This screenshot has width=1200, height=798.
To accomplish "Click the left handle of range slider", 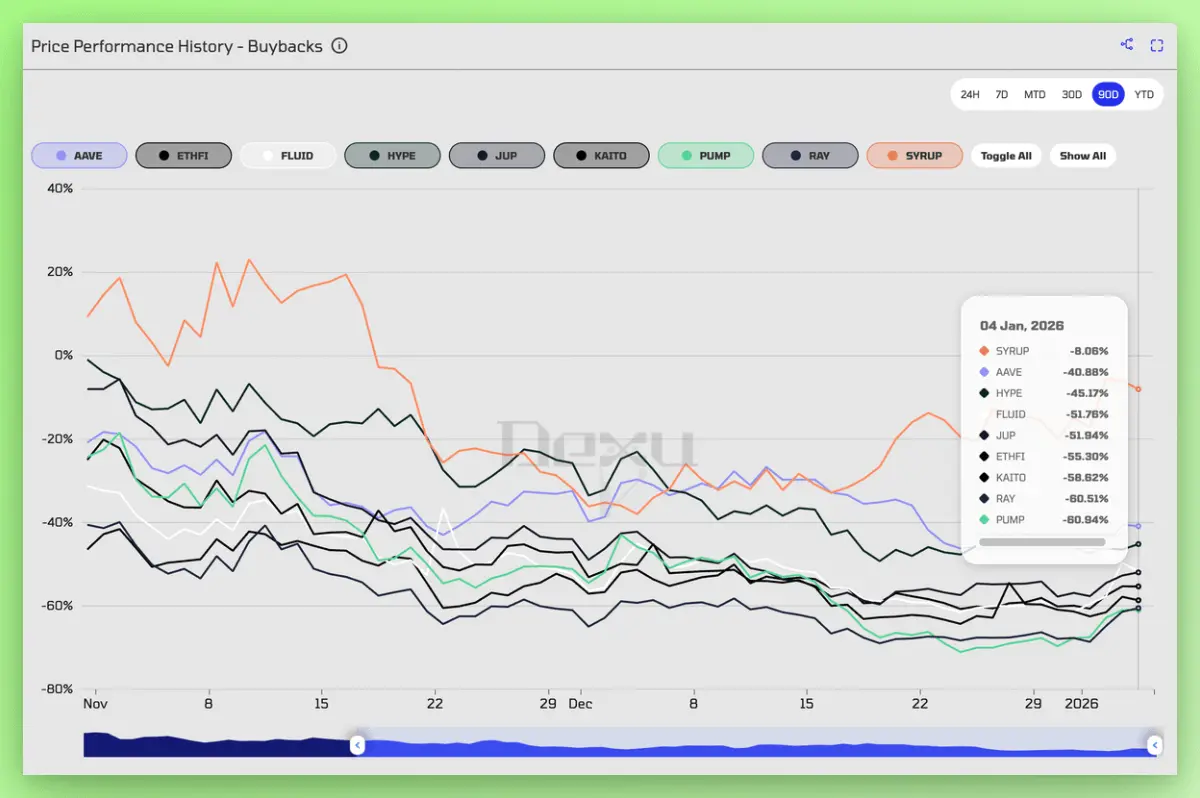I will [357, 744].
